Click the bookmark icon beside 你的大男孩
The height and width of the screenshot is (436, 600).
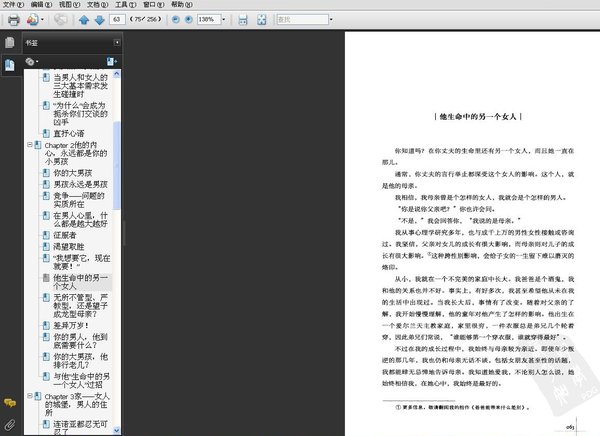pos(46,172)
